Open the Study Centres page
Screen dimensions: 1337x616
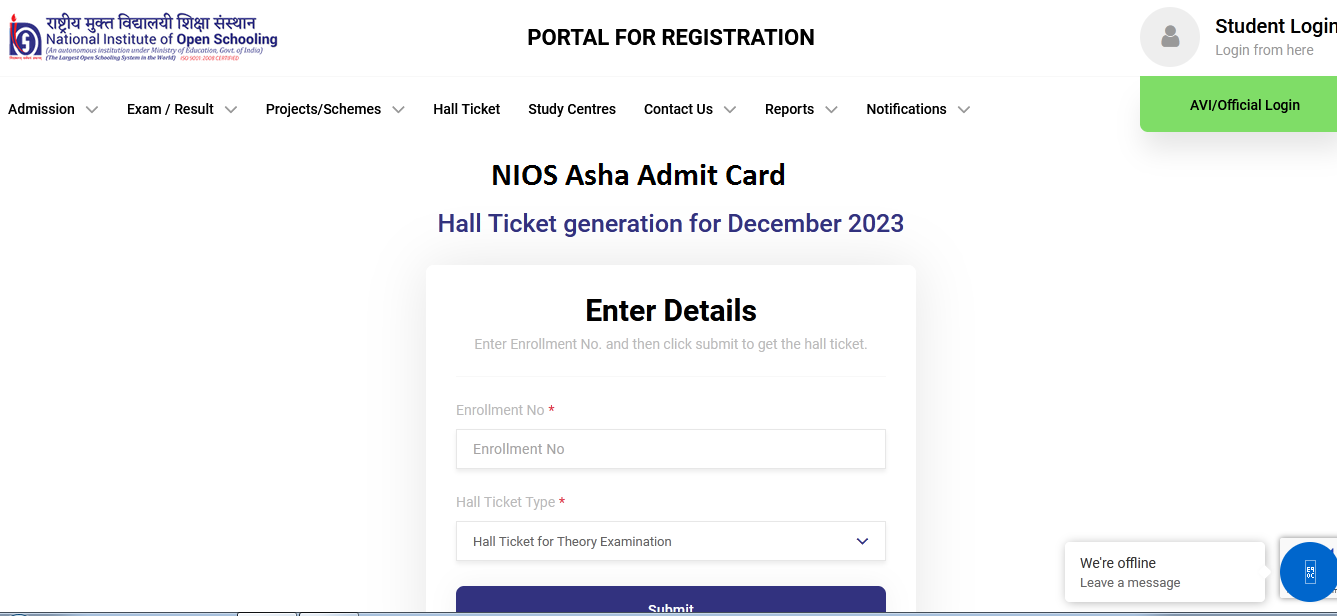(x=571, y=109)
